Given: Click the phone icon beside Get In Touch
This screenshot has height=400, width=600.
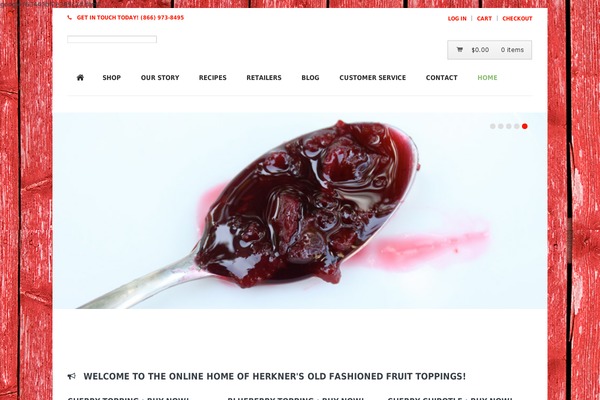Looking at the screenshot, I should point(69,18).
